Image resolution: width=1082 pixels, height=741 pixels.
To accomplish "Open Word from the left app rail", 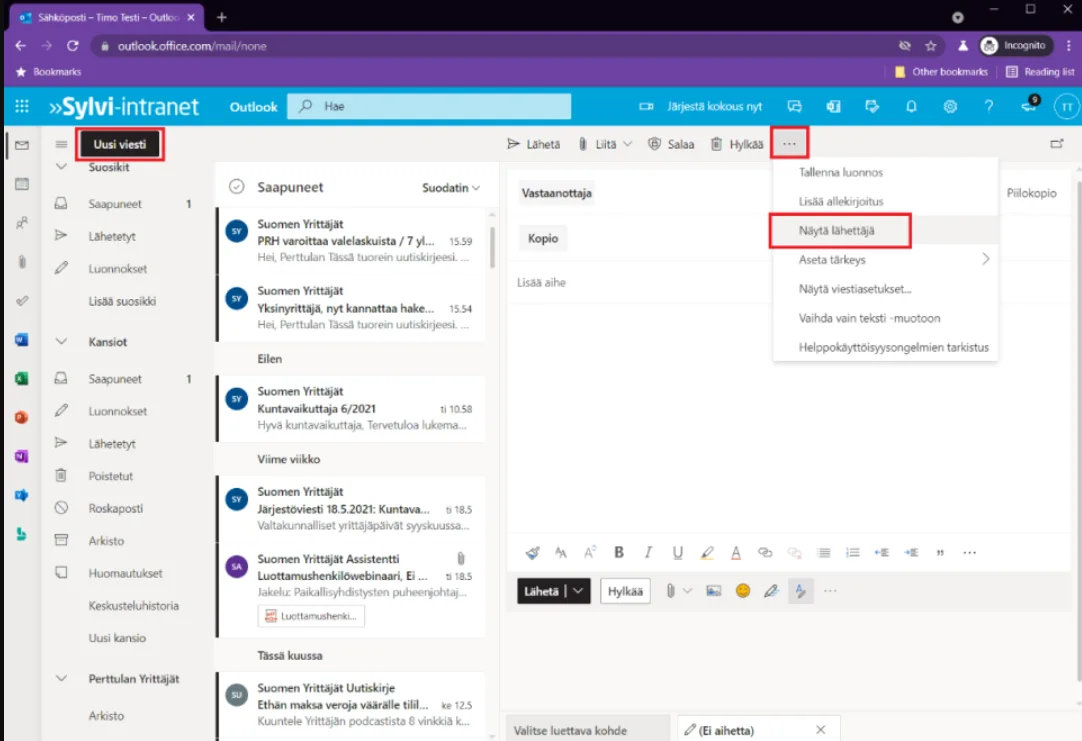I will [x=21, y=340].
